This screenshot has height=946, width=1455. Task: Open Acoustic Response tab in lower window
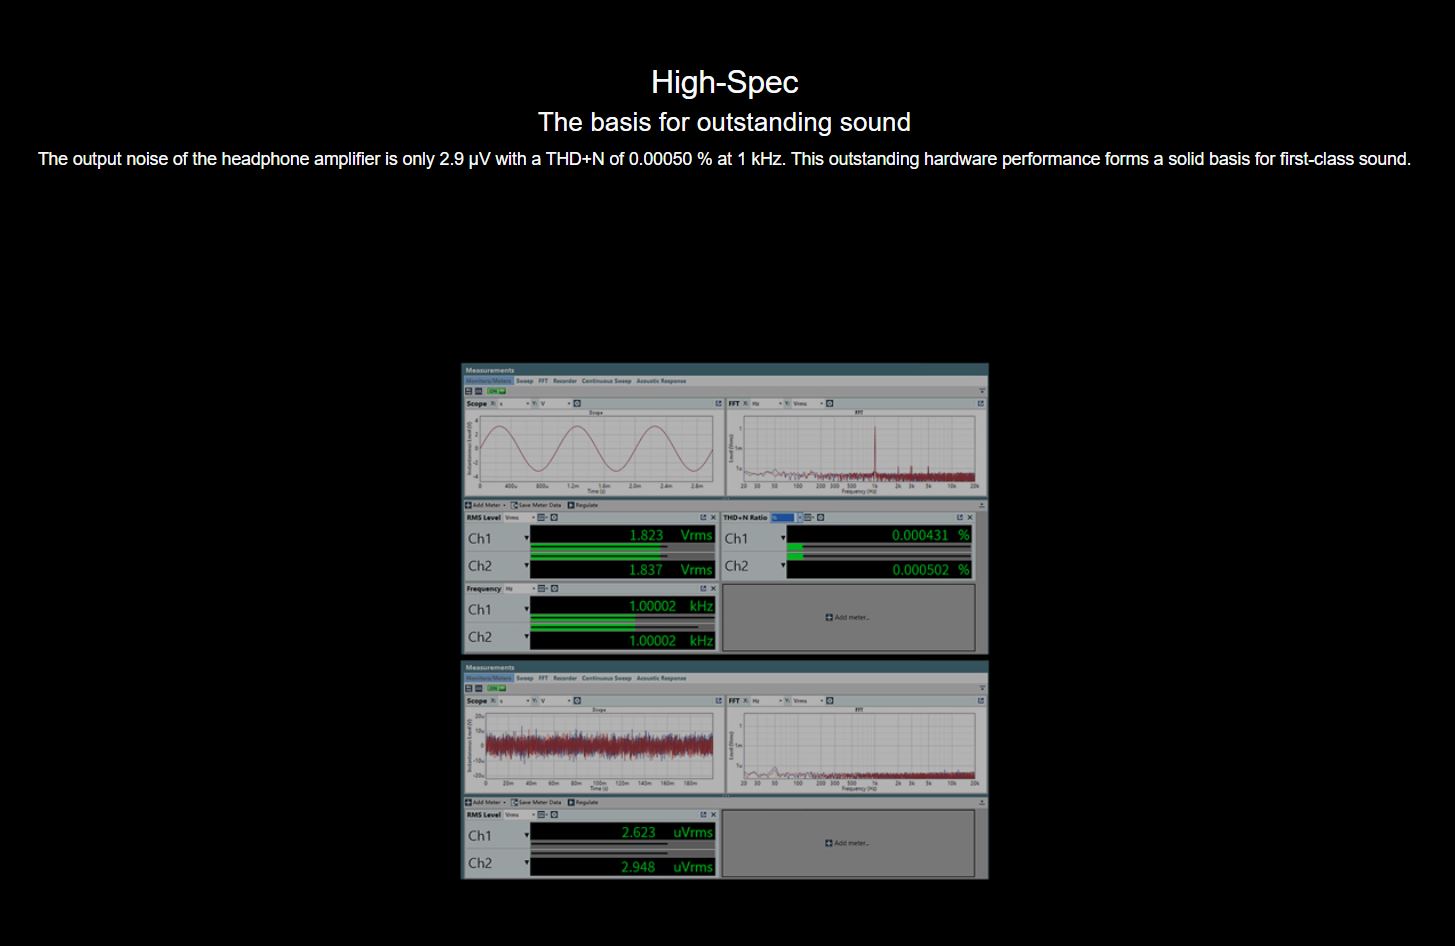[661, 678]
